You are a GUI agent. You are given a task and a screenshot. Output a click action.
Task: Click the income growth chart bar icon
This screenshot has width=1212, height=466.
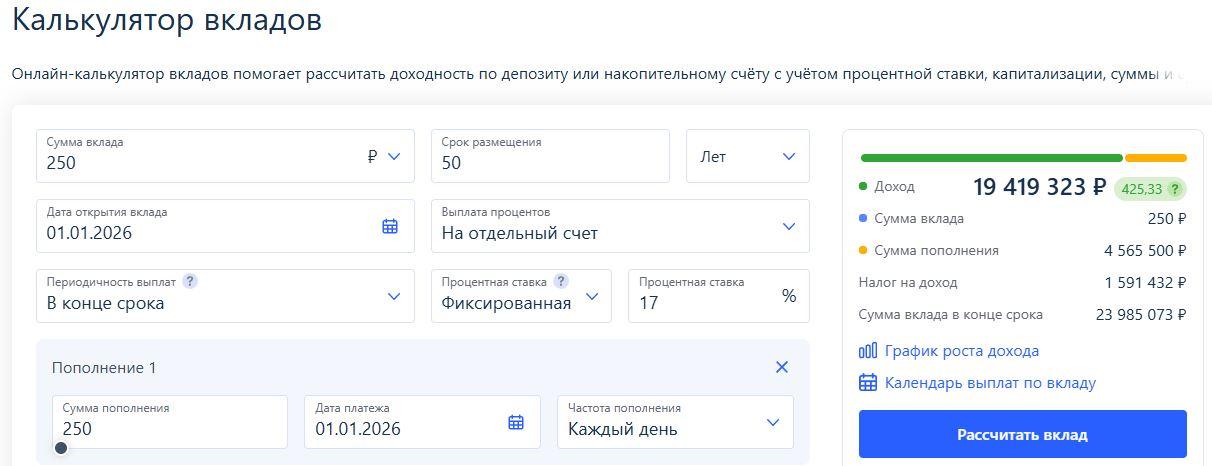868,351
